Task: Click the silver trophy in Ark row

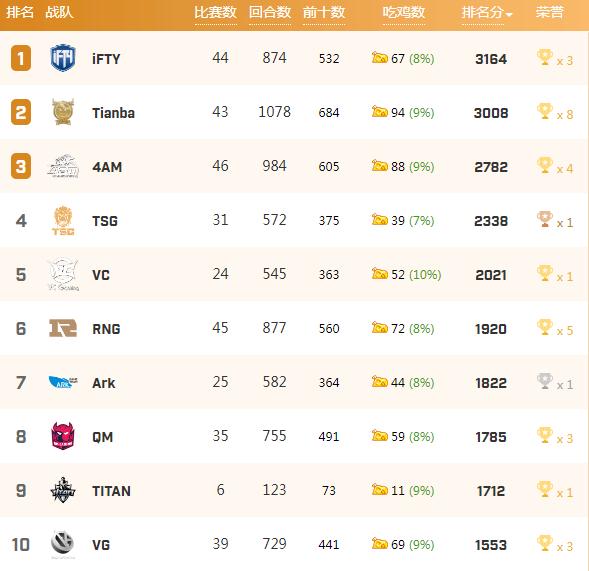Action: pyautogui.click(x=545, y=381)
